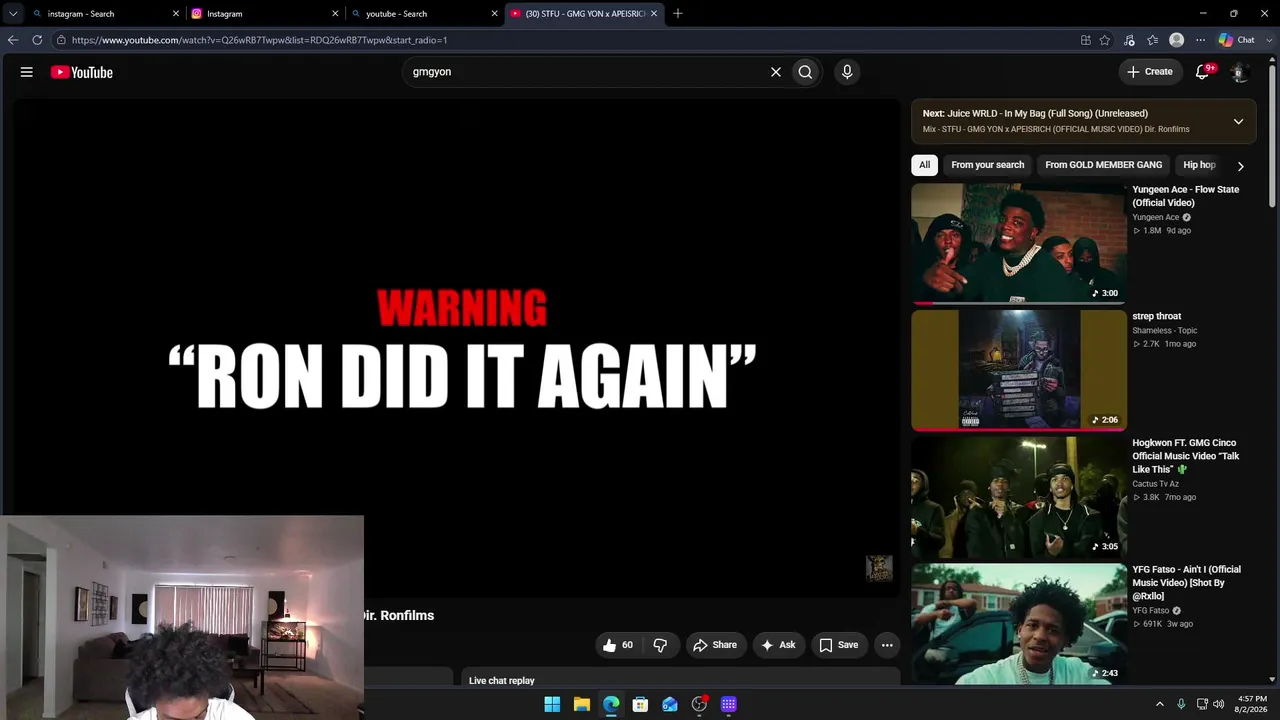Open the browser Settings and more menu

click(1201, 40)
